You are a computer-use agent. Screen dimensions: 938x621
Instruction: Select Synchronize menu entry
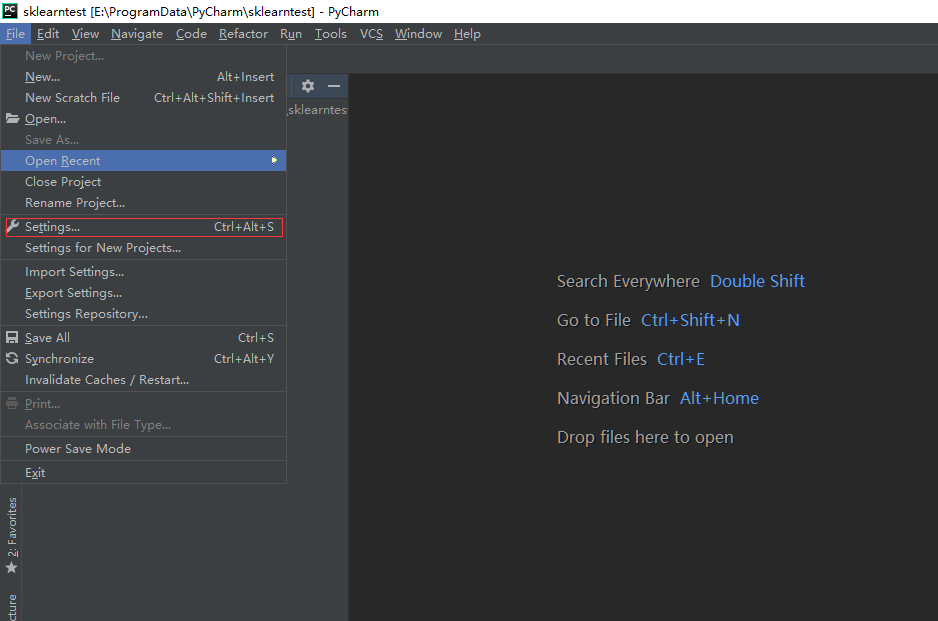(x=144, y=358)
